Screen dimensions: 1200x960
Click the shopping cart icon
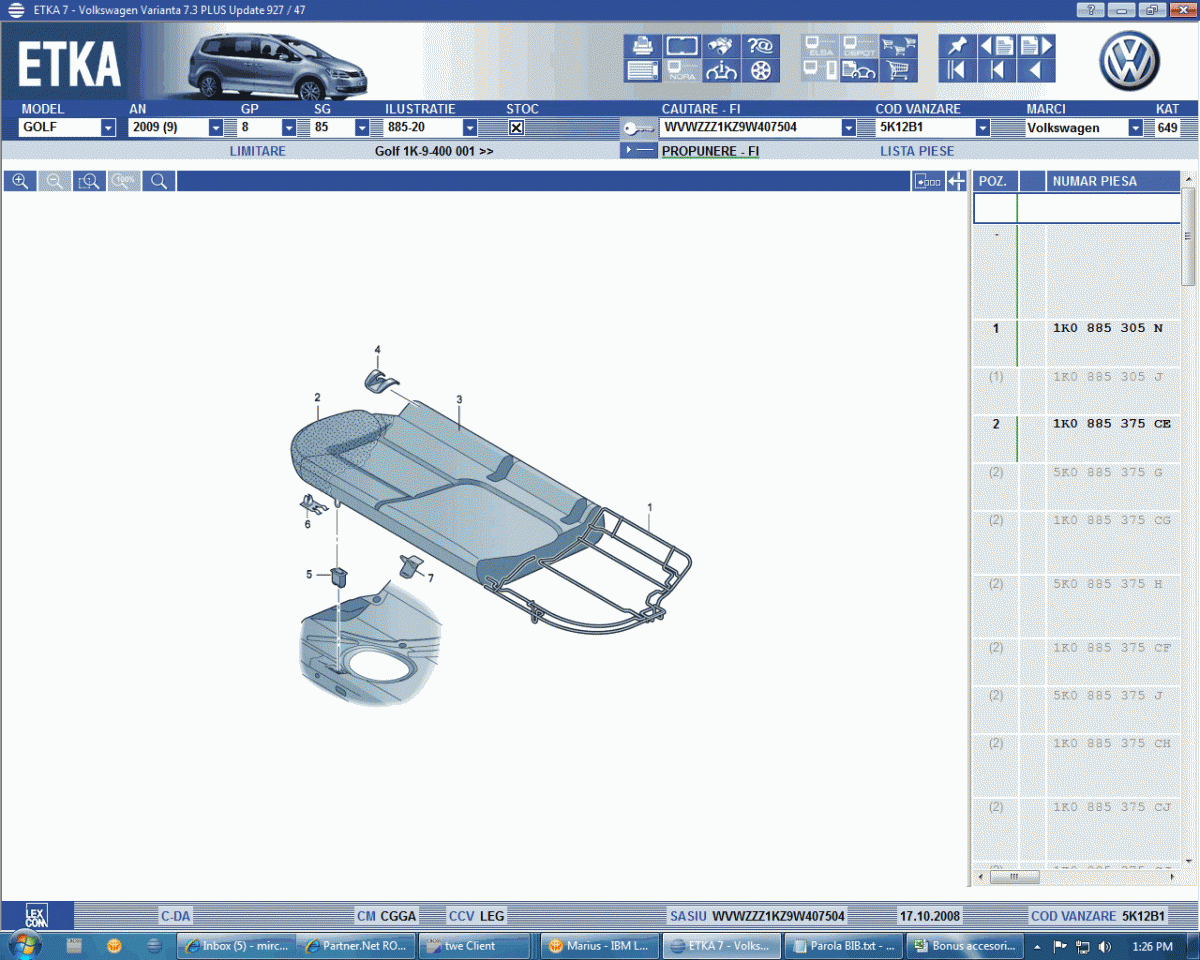click(899, 71)
